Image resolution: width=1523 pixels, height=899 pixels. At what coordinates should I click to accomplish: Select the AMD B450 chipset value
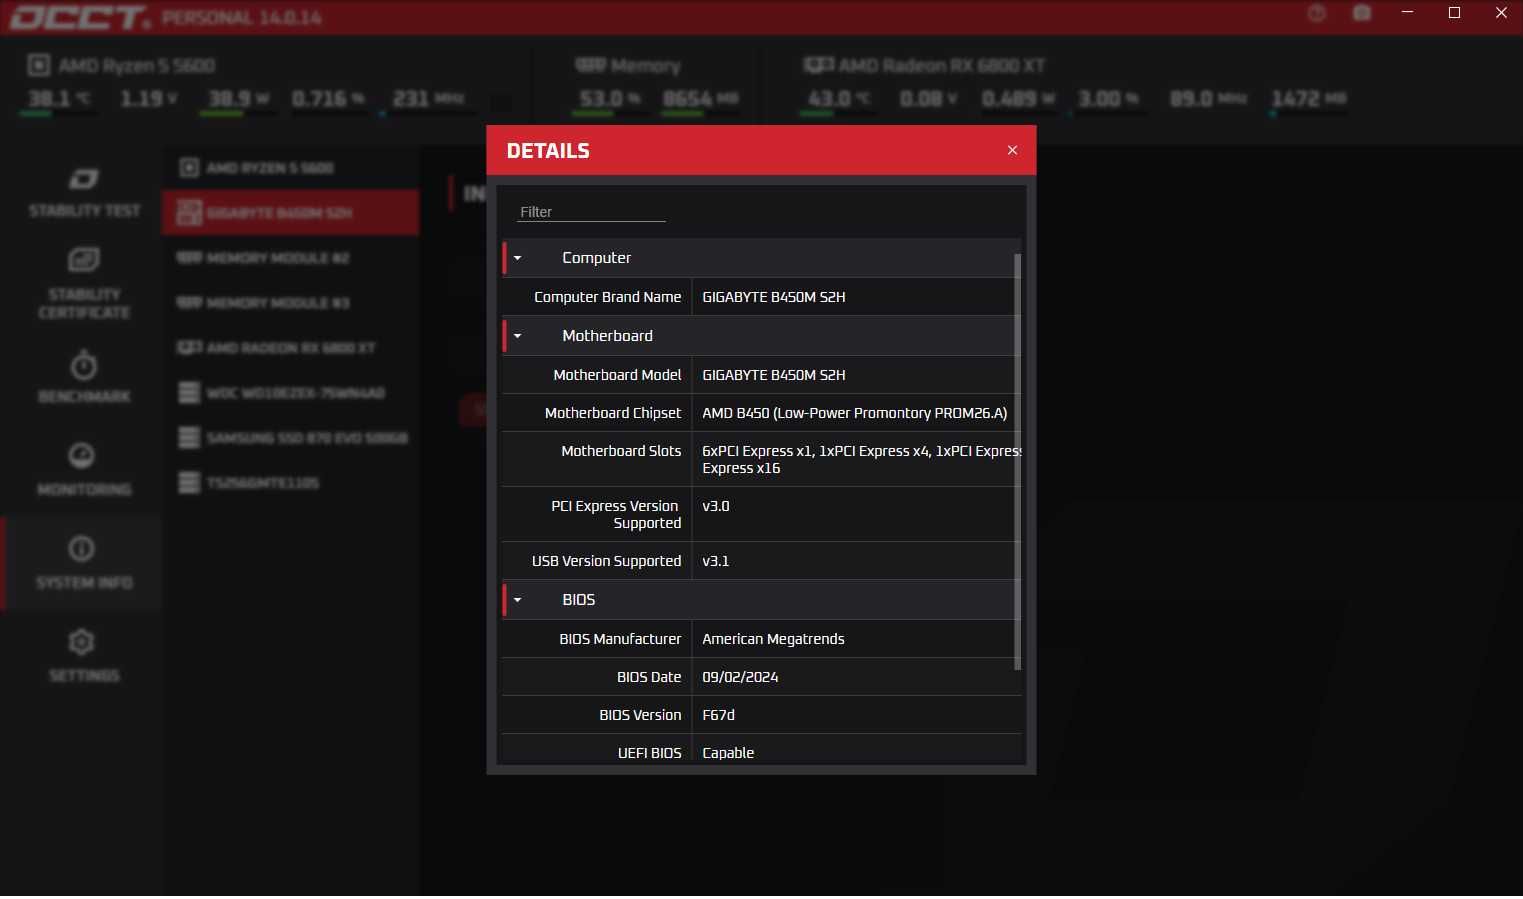click(x=855, y=413)
